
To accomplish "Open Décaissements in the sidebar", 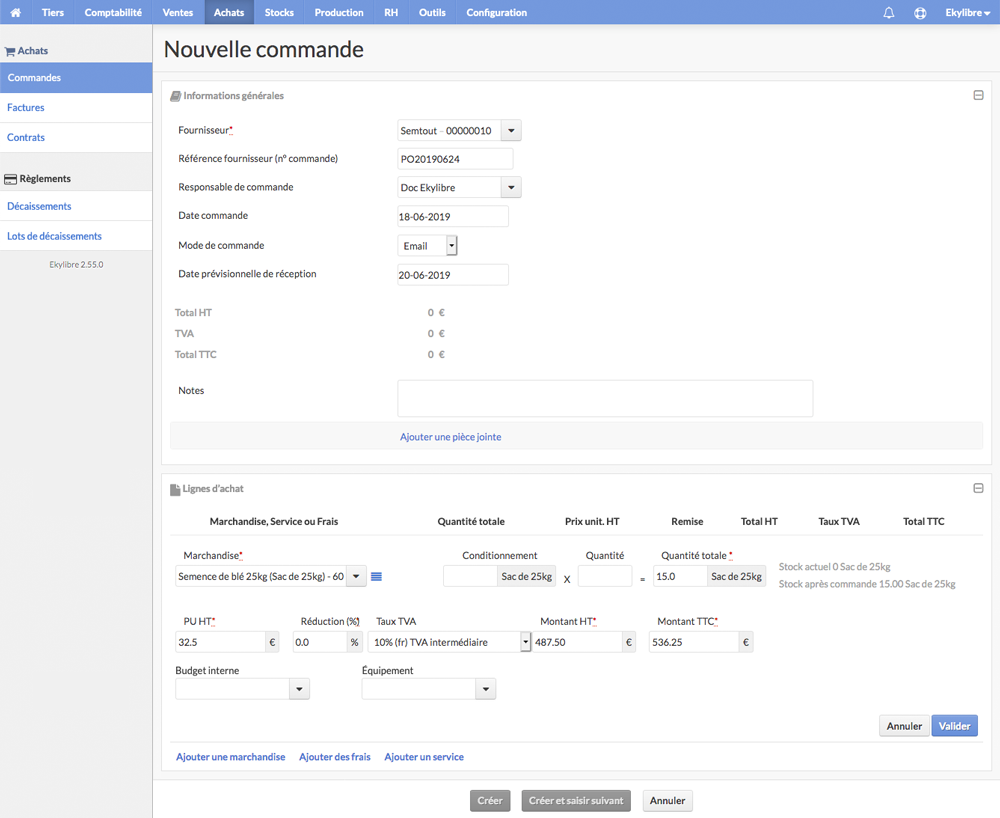I will (x=76, y=206).
